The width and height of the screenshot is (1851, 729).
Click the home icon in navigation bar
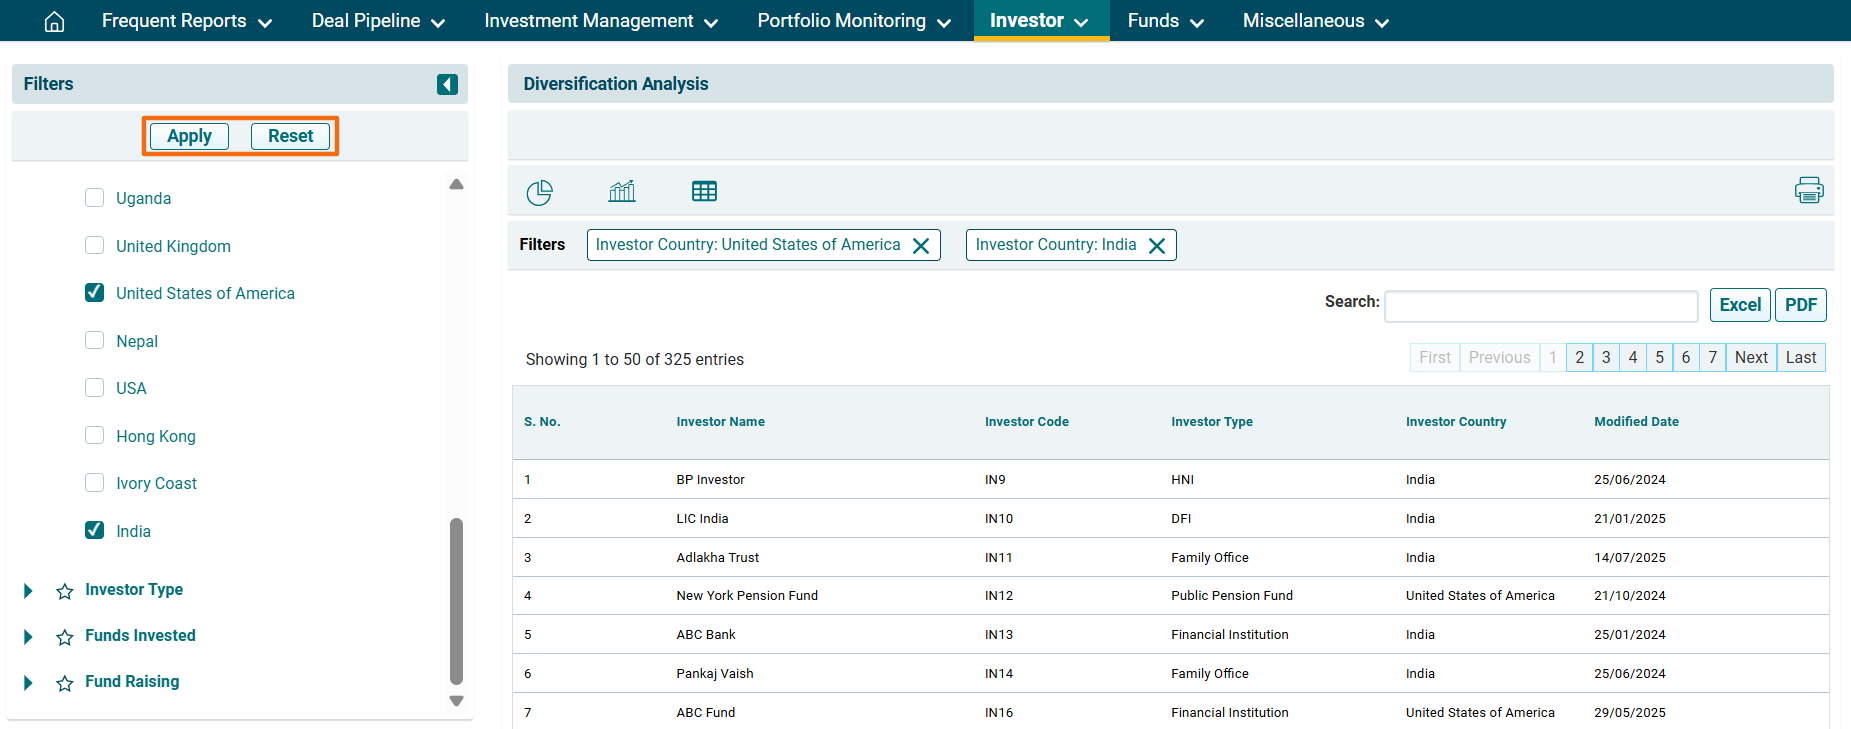click(x=55, y=21)
